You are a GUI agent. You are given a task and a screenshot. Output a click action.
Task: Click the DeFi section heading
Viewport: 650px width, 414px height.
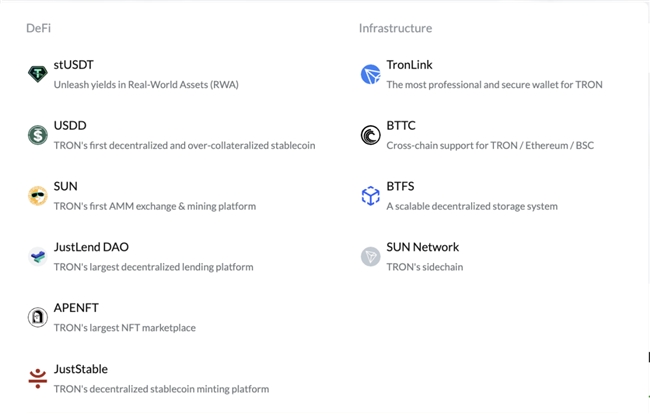click(x=39, y=28)
